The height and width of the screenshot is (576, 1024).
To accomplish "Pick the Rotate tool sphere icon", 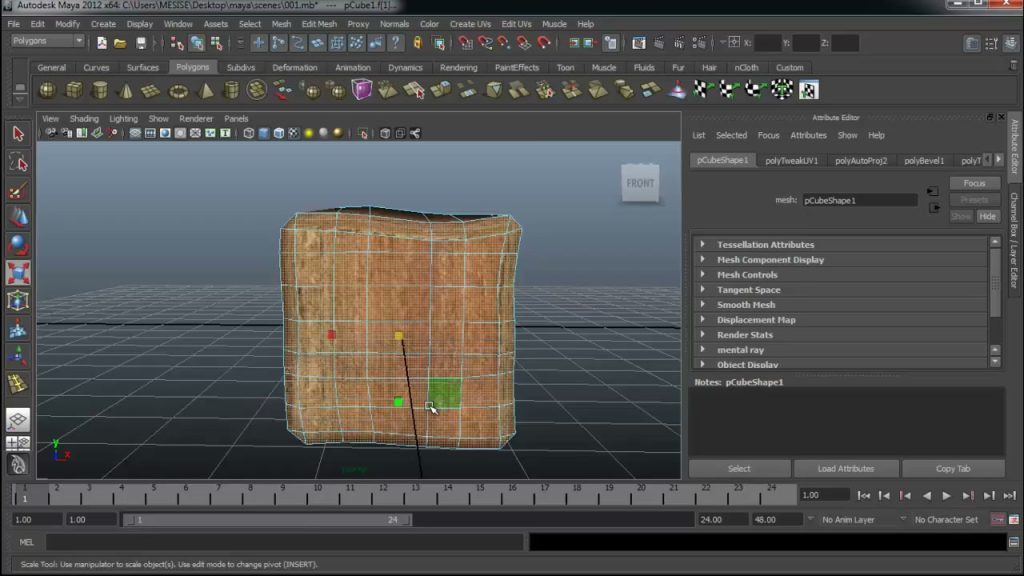I will tap(18, 245).
